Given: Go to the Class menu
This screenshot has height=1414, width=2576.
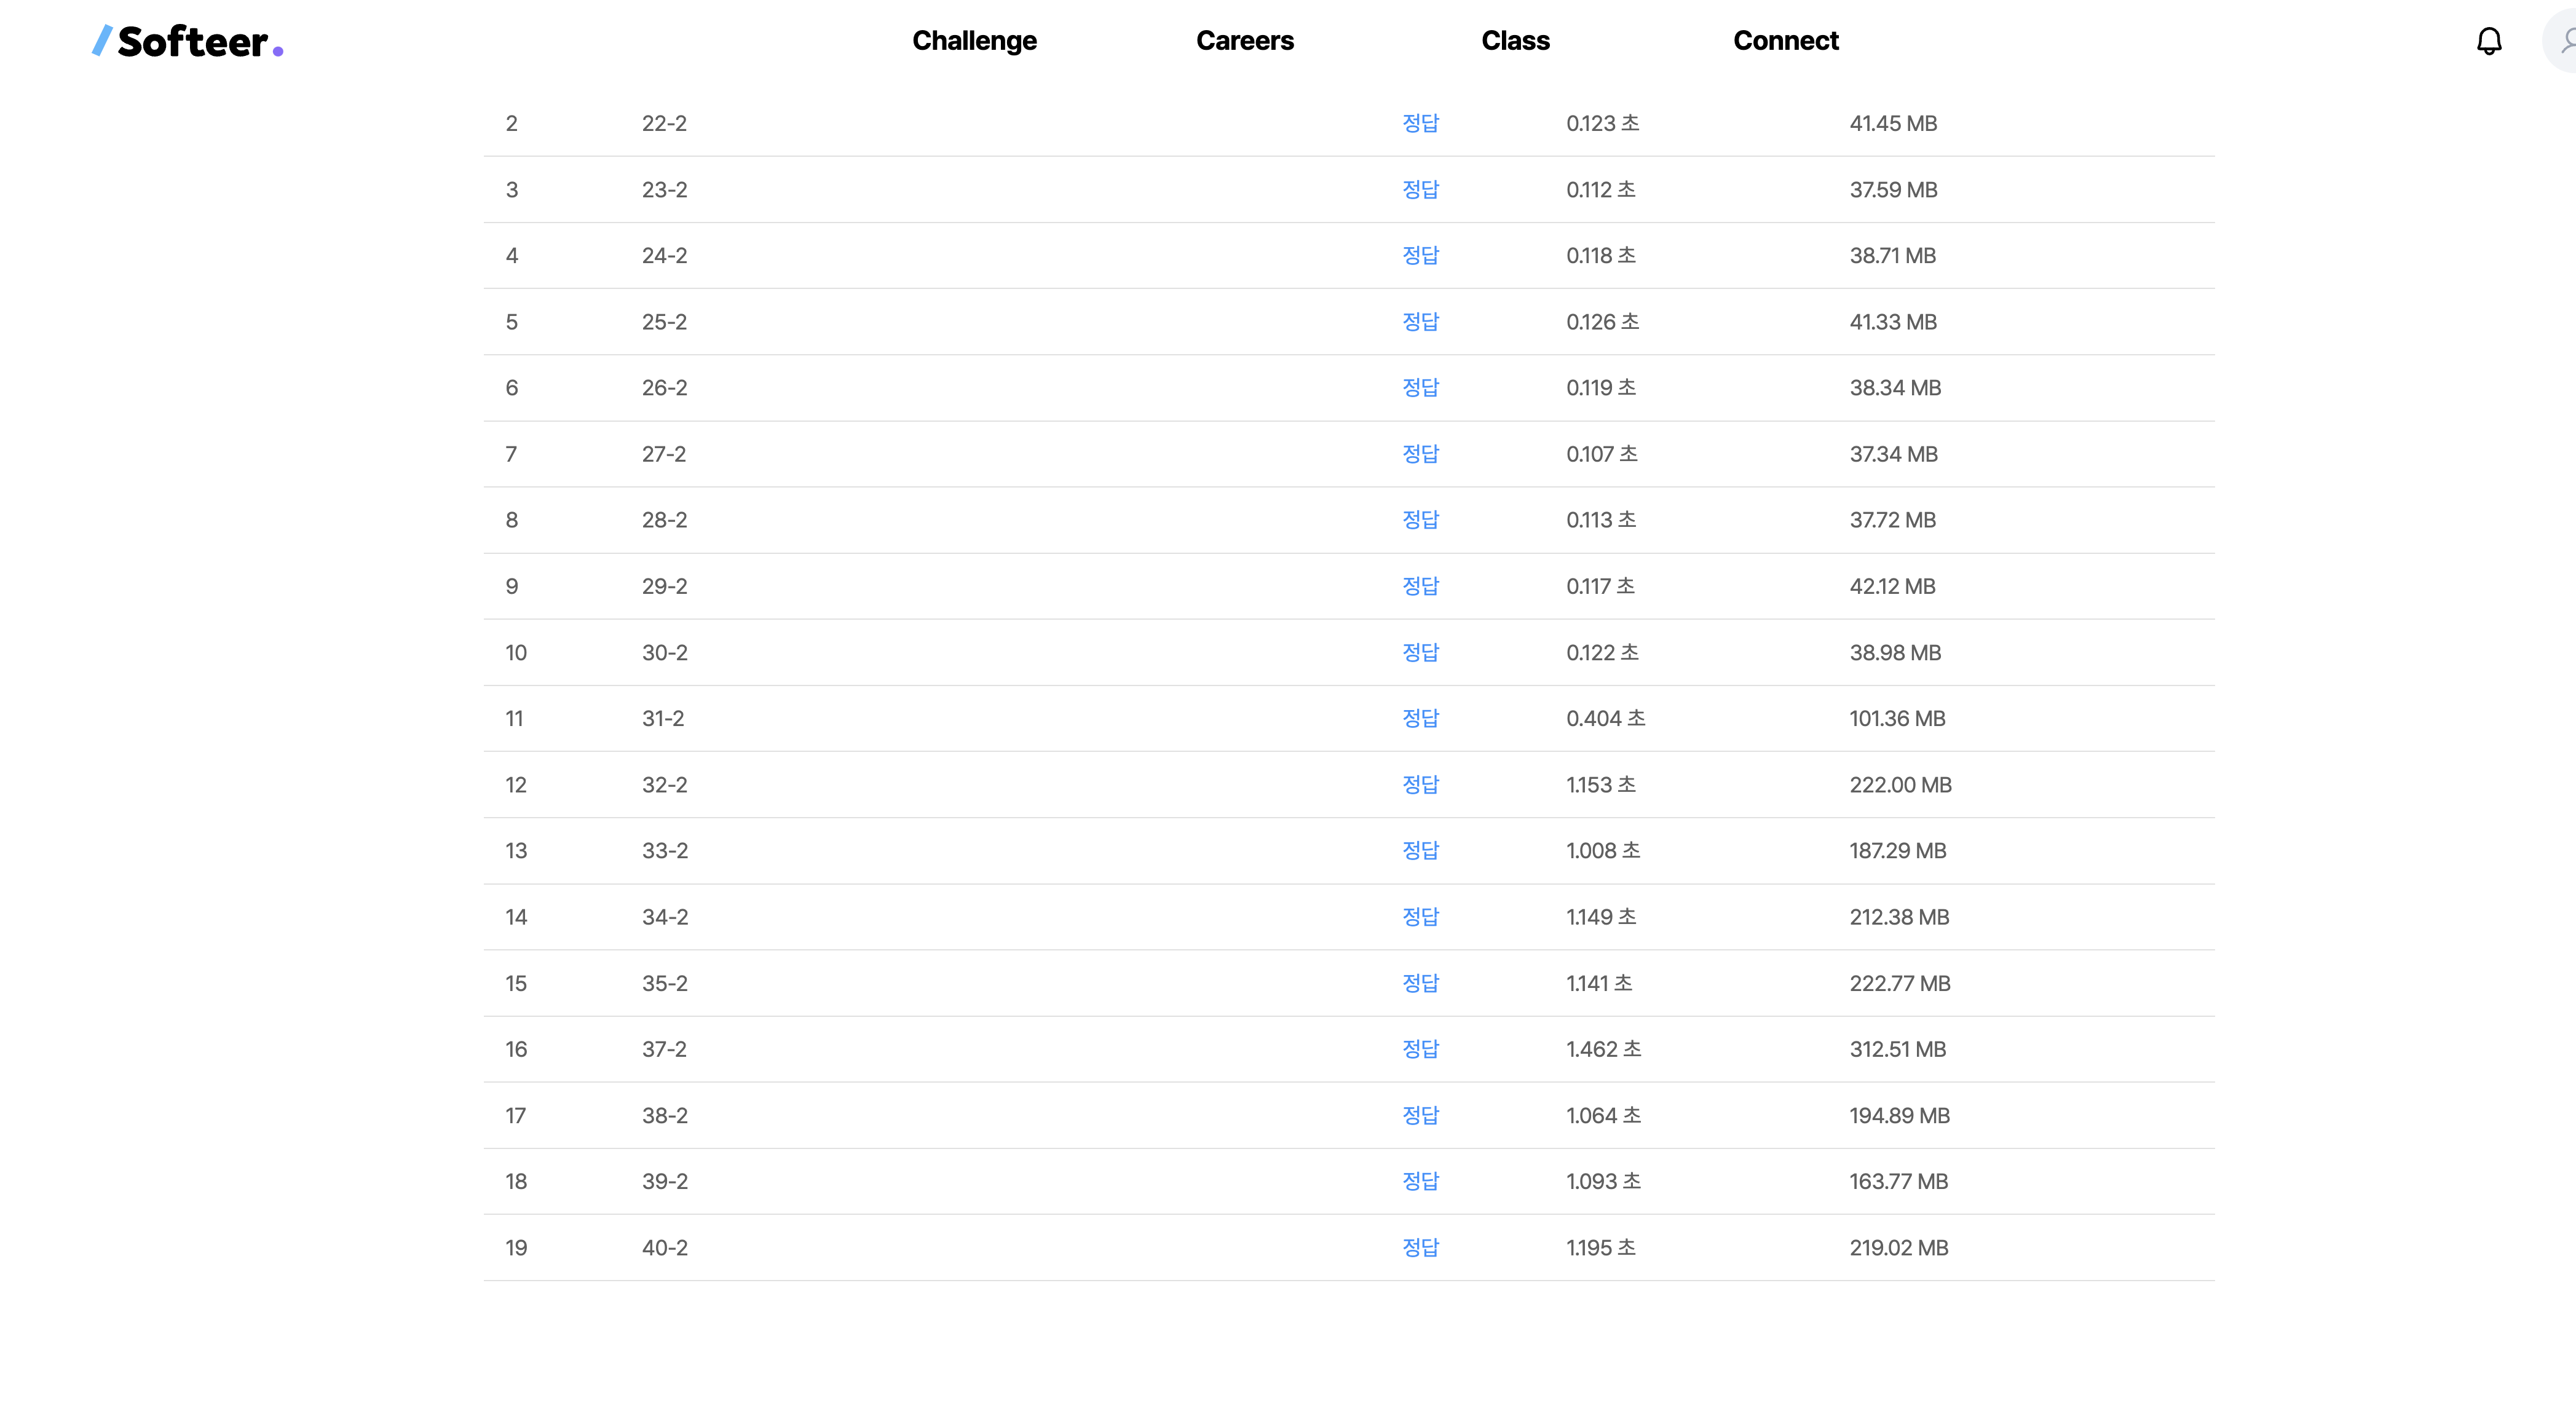Looking at the screenshot, I should (1515, 41).
